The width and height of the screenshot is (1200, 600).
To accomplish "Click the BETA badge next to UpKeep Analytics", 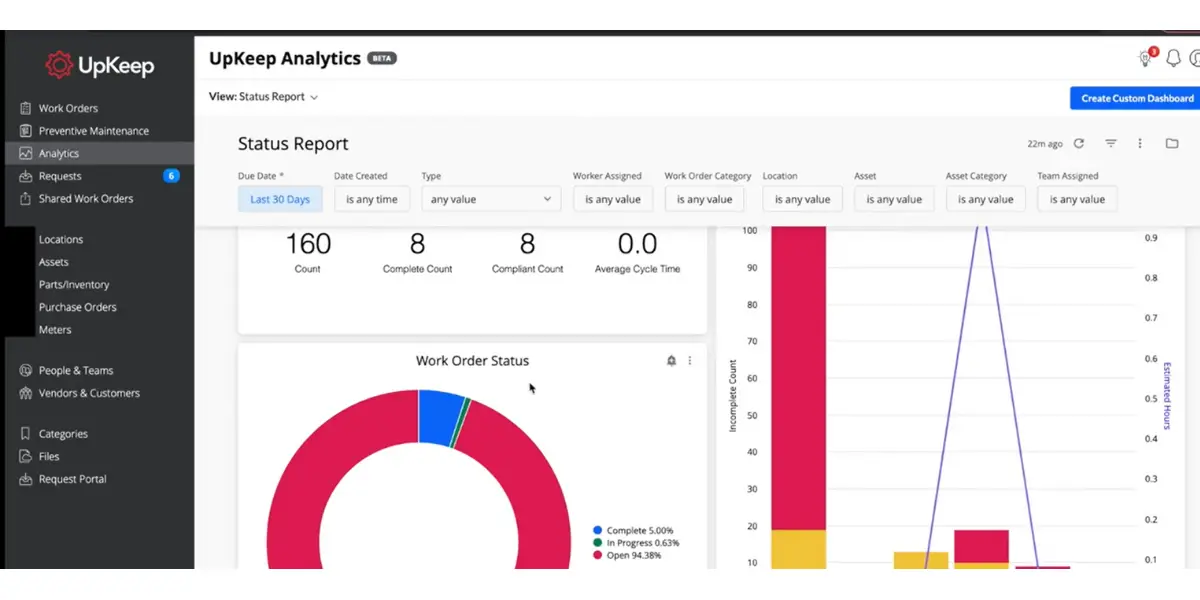I will pos(382,58).
